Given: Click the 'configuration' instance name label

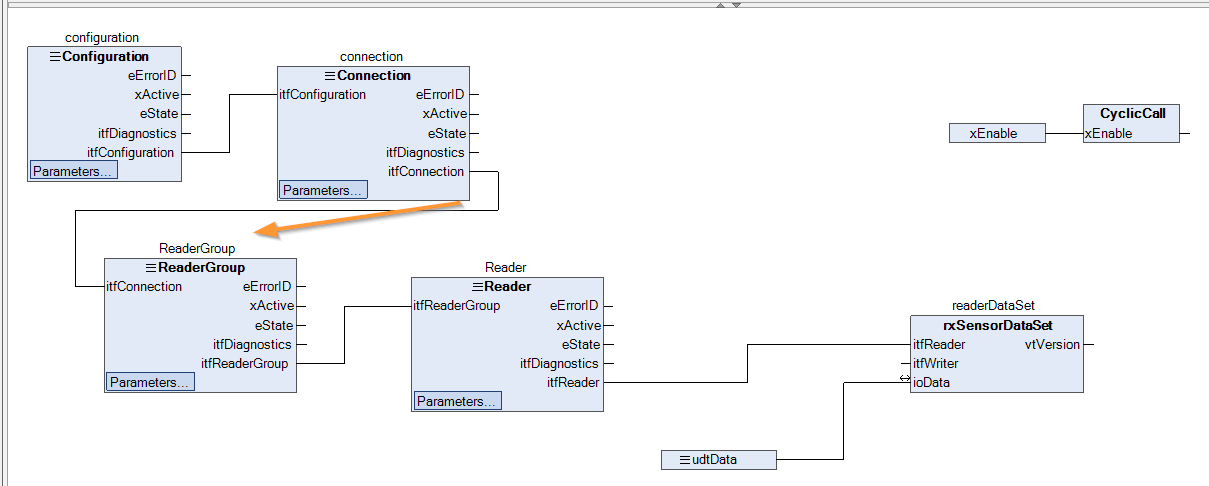Looking at the screenshot, I should [102, 38].
